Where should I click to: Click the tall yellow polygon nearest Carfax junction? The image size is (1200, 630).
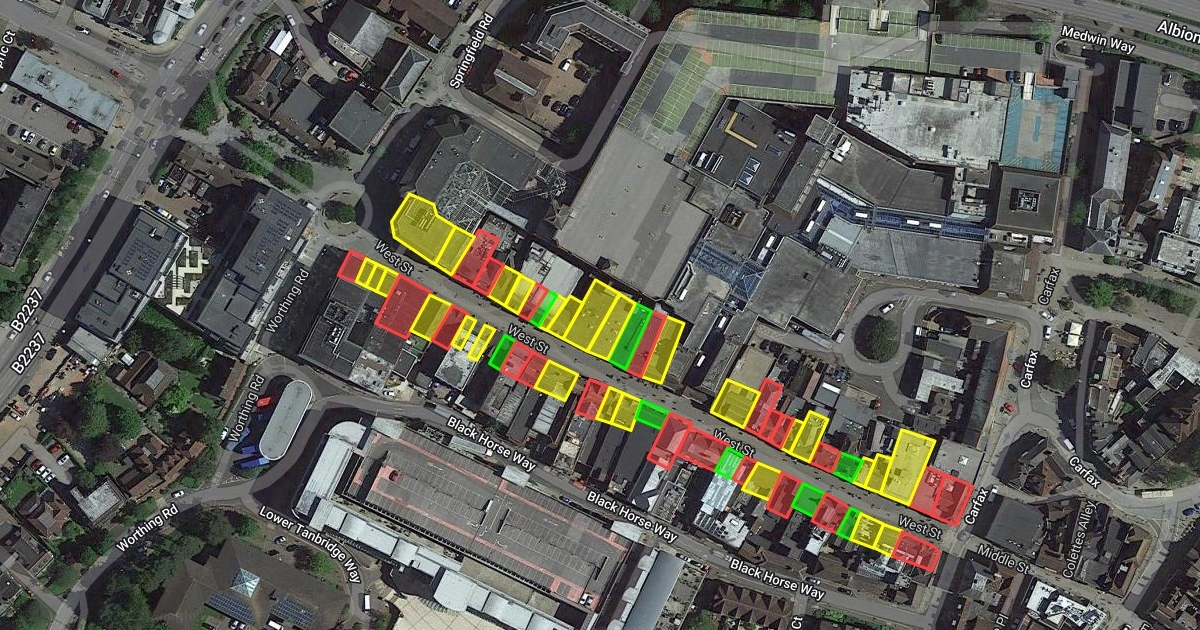[908, 465]
